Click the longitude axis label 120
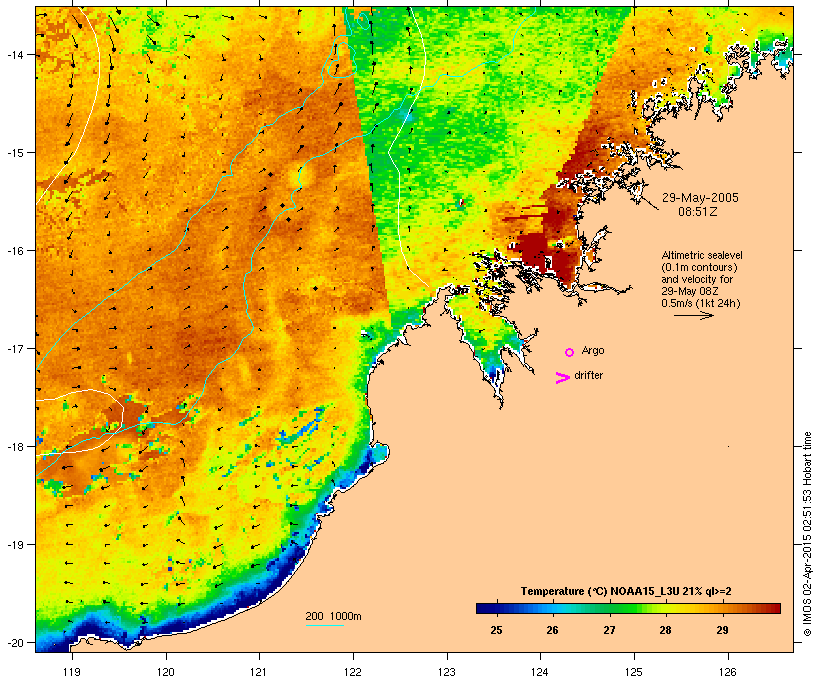820x680 pixels. pyautogui.click(x=166, y=672)
